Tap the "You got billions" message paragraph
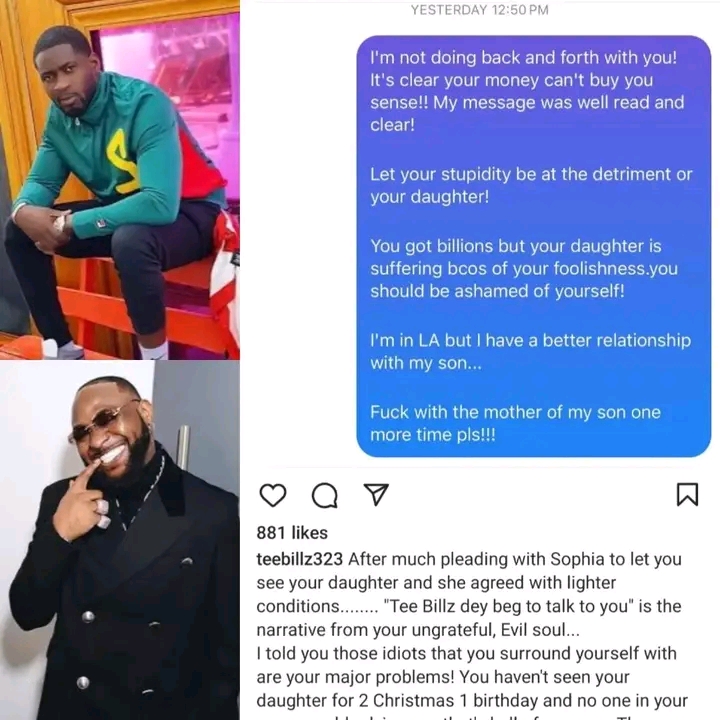720x720 pixels. tap(524, 269)
